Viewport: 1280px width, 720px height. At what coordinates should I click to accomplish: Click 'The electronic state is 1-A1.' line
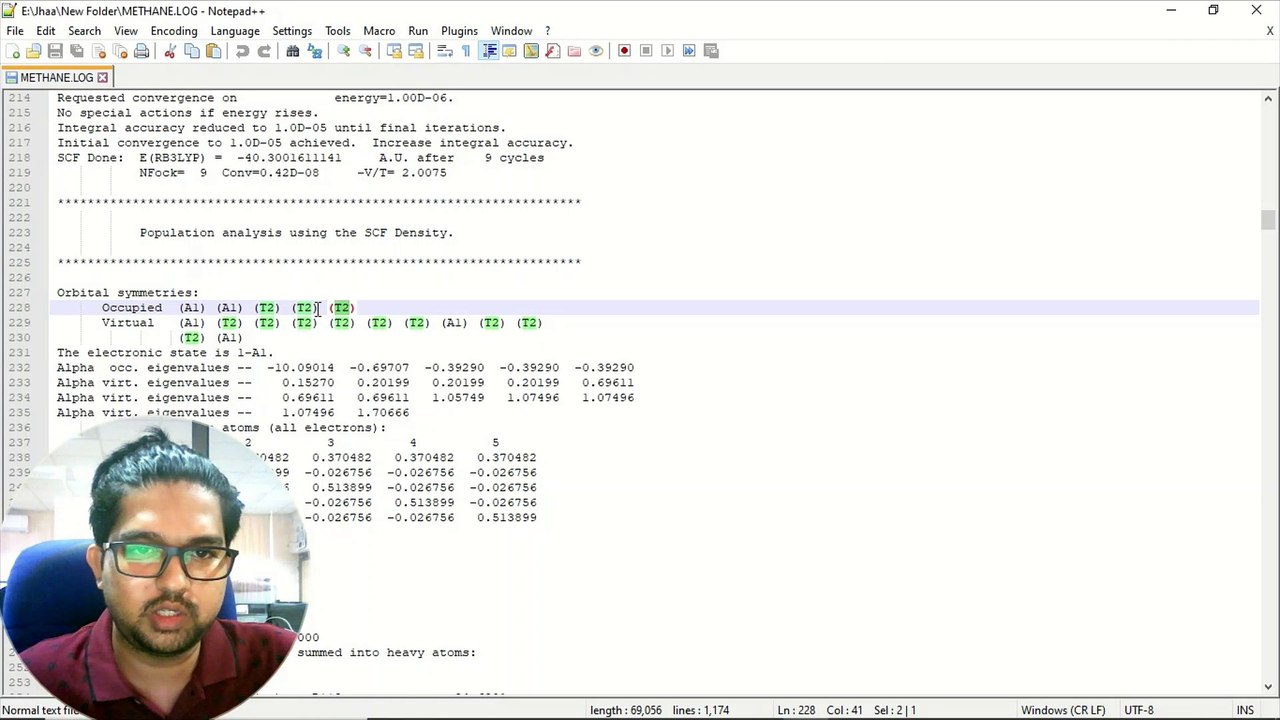[x=165, y=353]
